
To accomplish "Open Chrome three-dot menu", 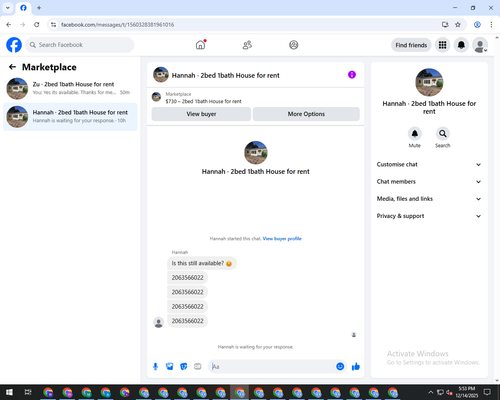I will (x=491, y=25).
